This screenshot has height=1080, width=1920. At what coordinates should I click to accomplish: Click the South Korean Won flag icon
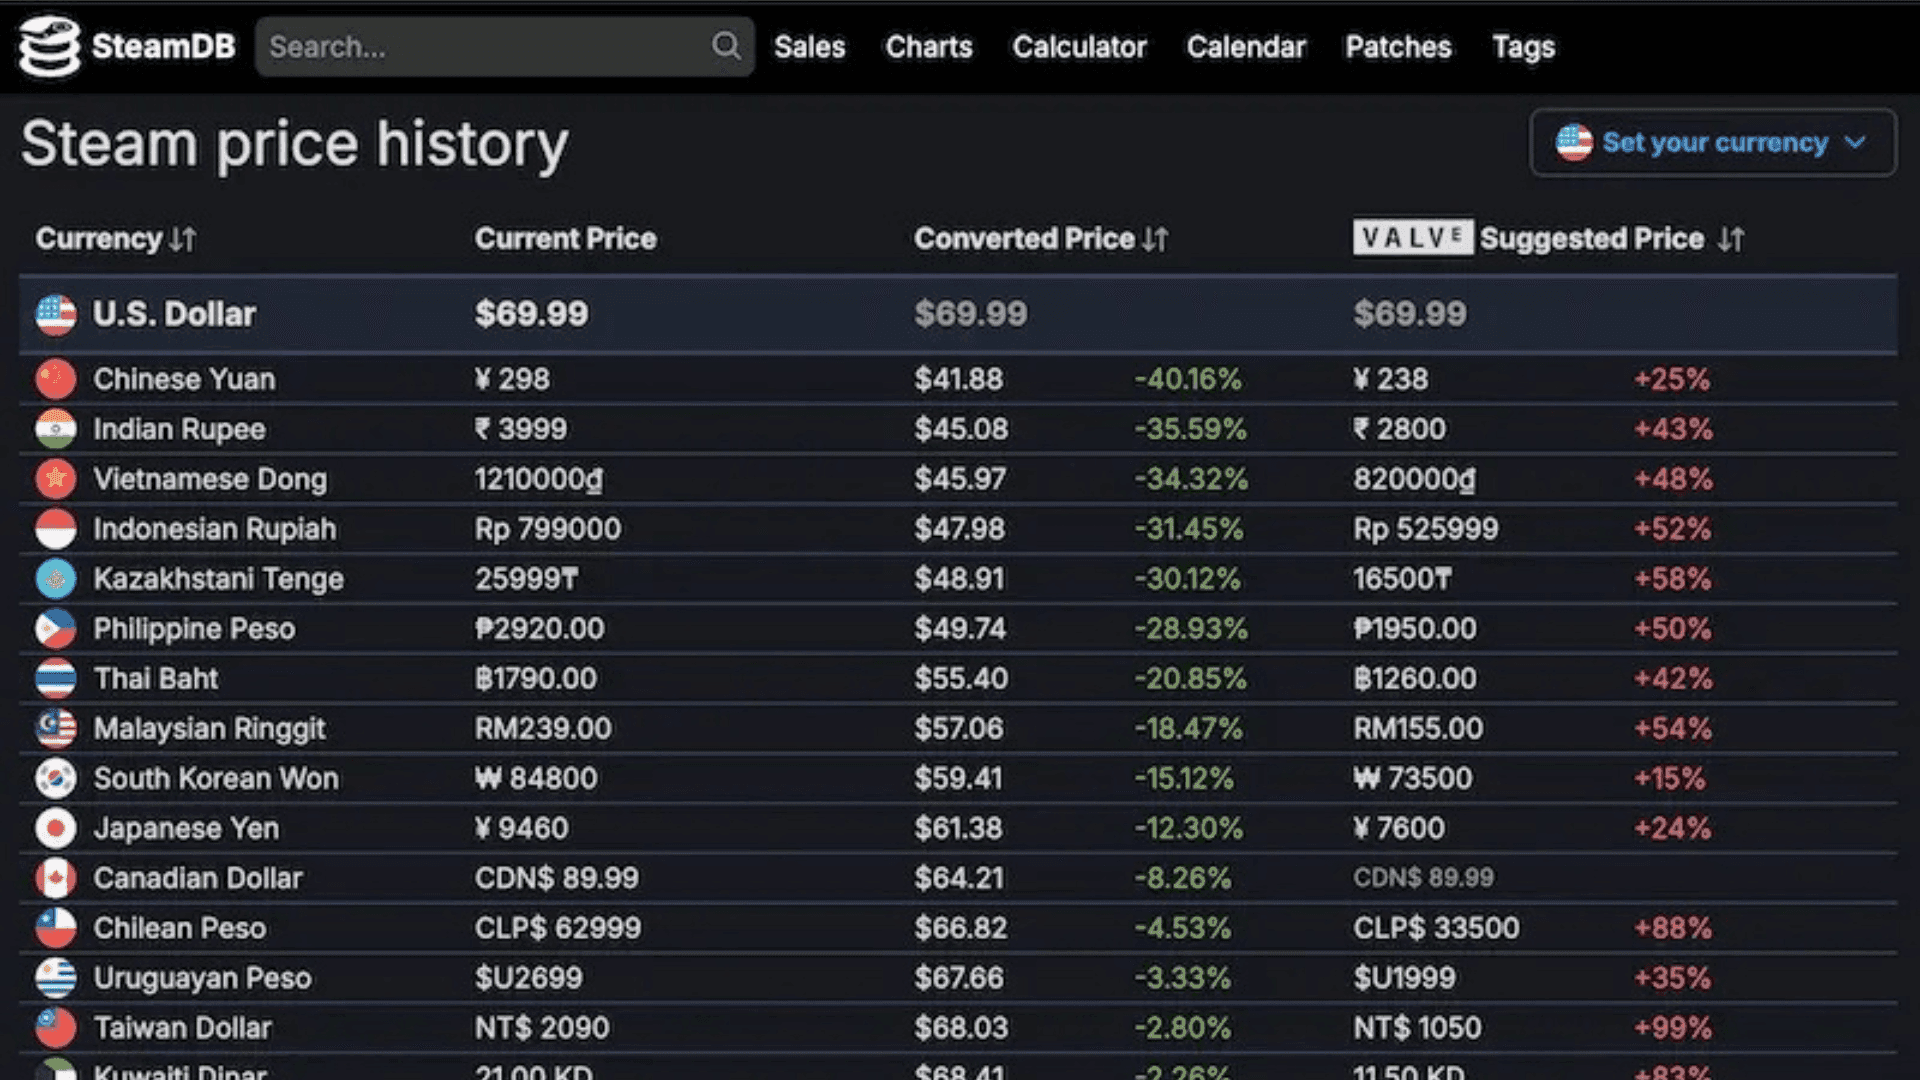[x=56, y=778]
